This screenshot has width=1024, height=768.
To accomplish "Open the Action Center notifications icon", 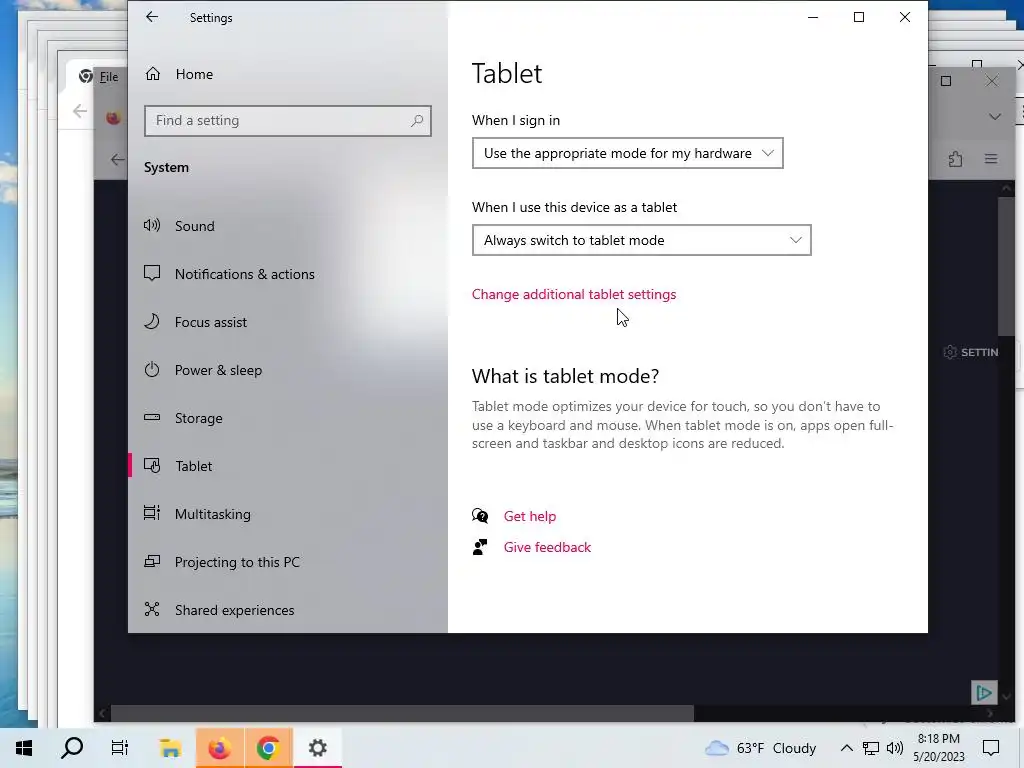I will pyautogui.click(x=991, y=748).
